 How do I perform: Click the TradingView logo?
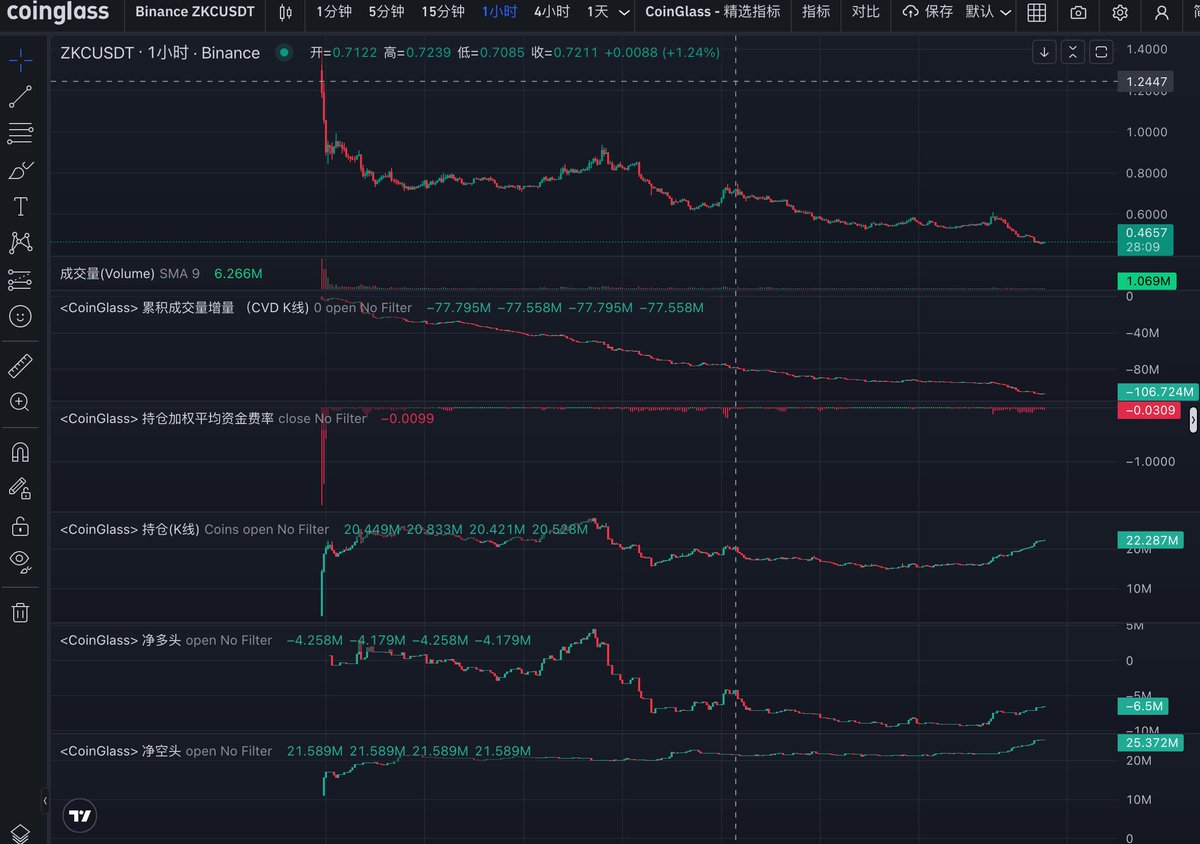click(80, 815)
